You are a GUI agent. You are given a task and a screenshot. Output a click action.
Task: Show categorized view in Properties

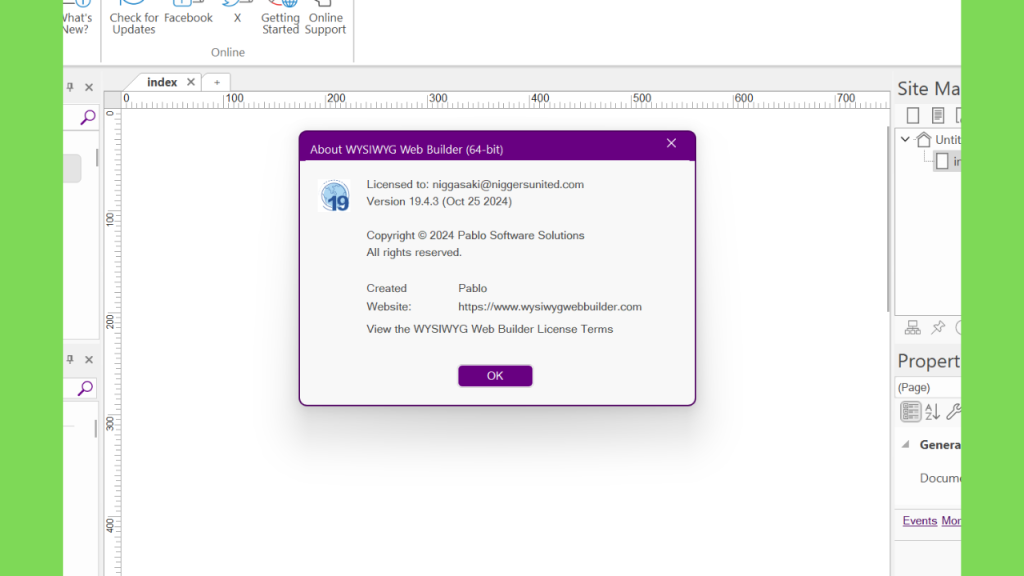(910, 411)
